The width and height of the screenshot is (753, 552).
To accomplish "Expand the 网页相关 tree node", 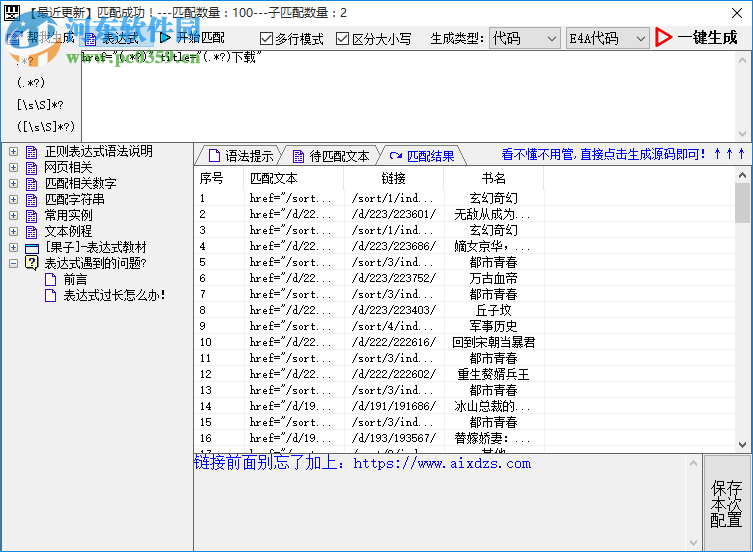I will click(13, 168).
